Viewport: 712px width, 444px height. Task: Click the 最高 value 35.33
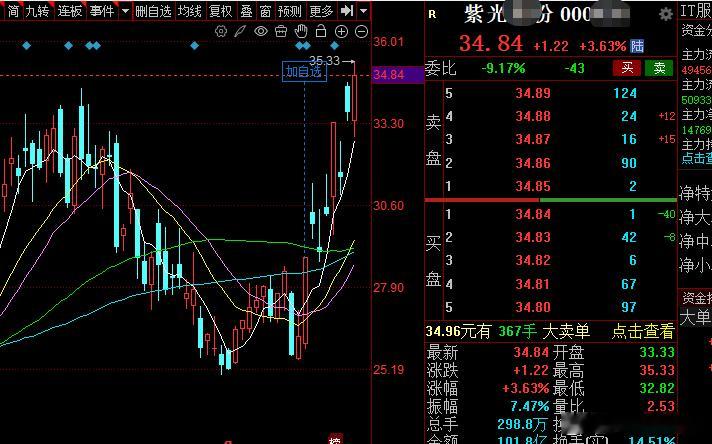(657, 370)
